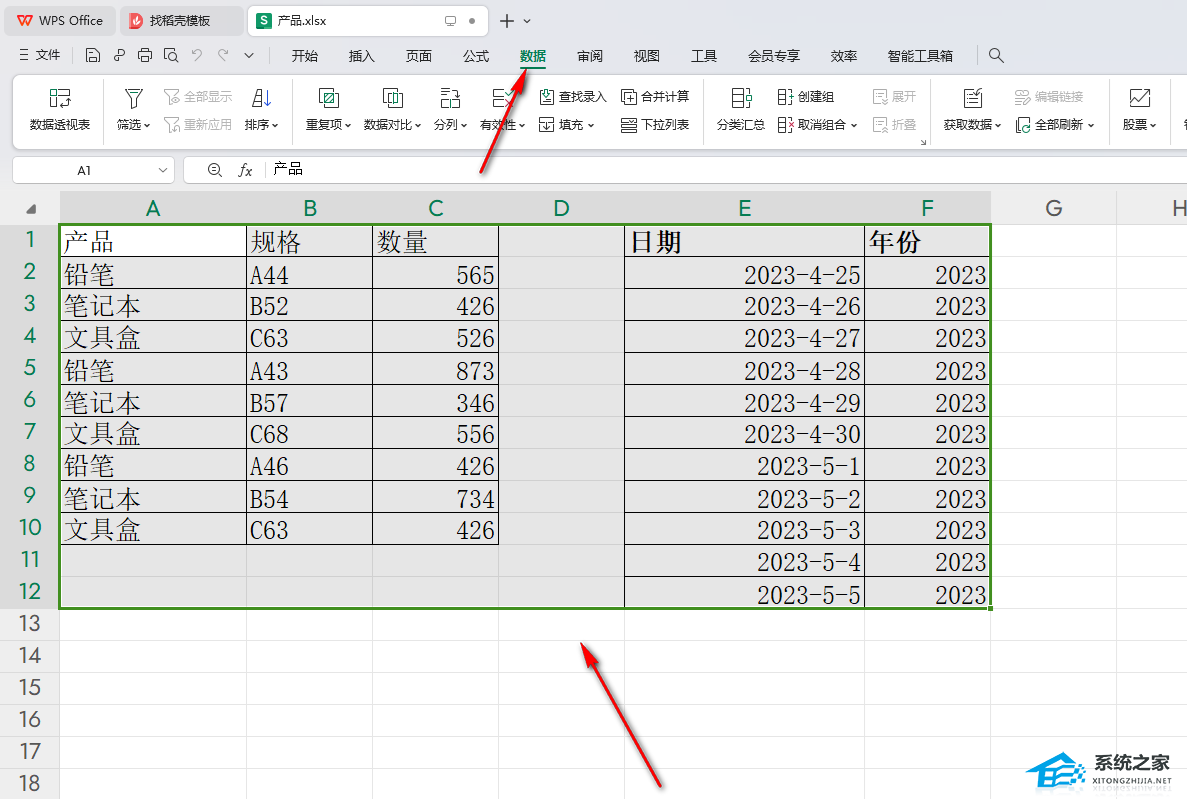Viewport: 1187px width, 799px height.
Task: Click the data tools dialog launcher arrow
Action: pyautogui.click(x=923, y=142)
